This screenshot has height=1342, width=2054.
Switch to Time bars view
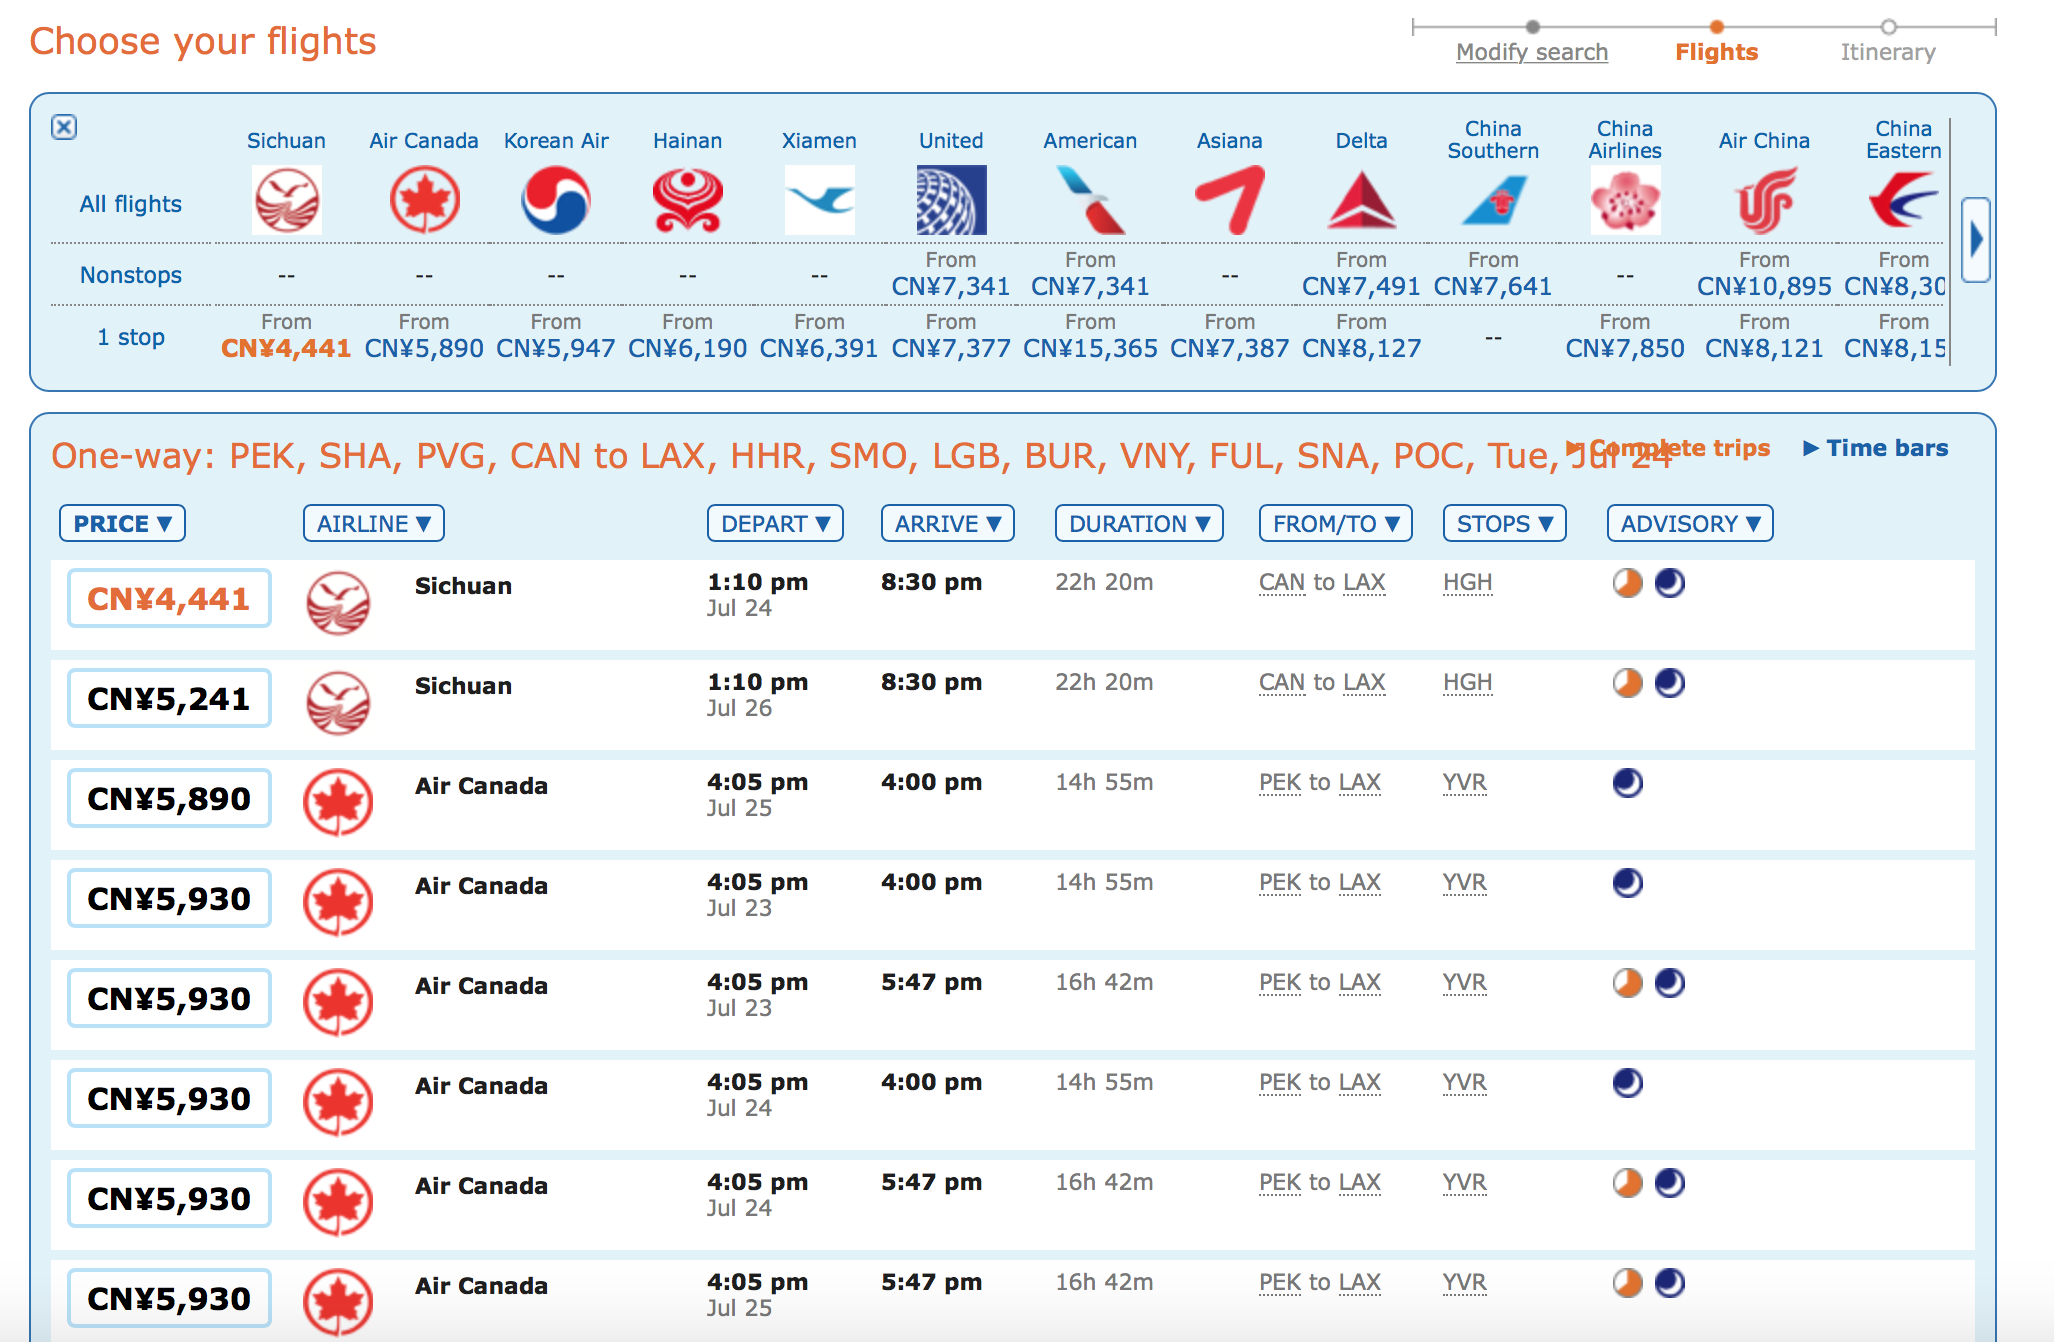pyautogui.click(x=1876, y=448)
